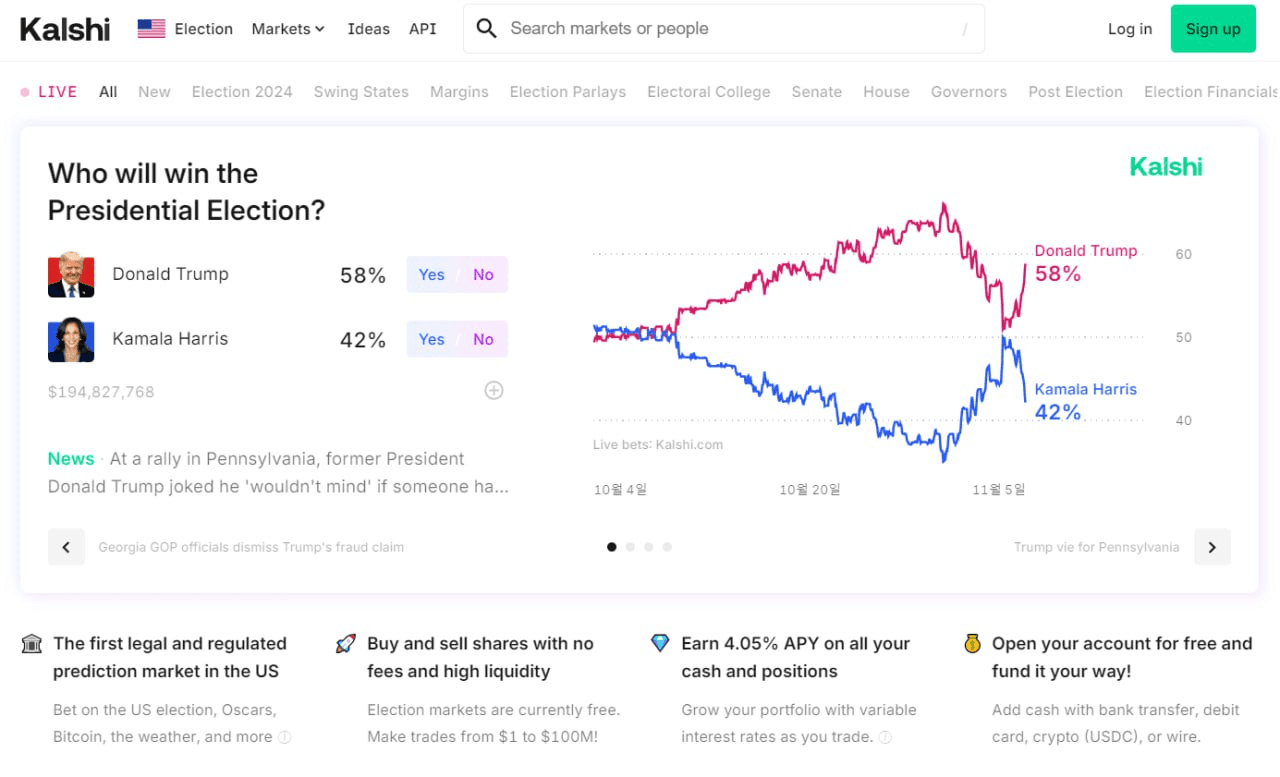Select the Swing States tab
Viewport: 1280px width, 777px height.
click(x=361, y=92)
